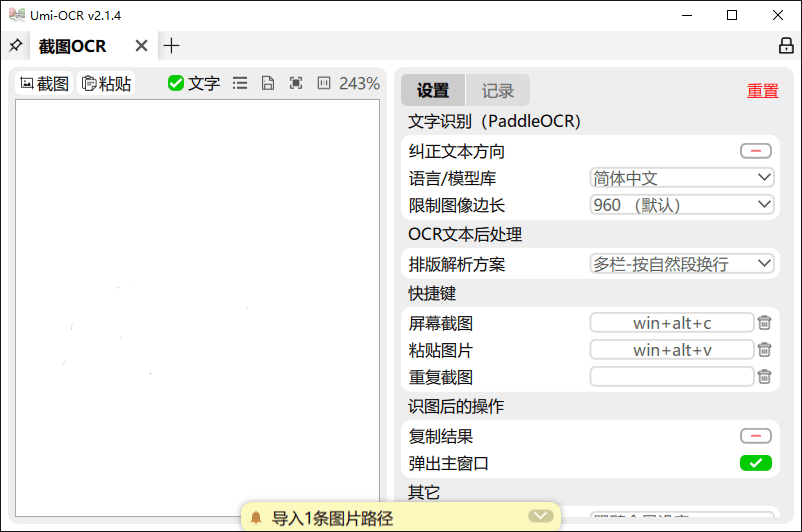Click the bell icon in notification
The image size is (802, 532).
(x=256, y=518)
